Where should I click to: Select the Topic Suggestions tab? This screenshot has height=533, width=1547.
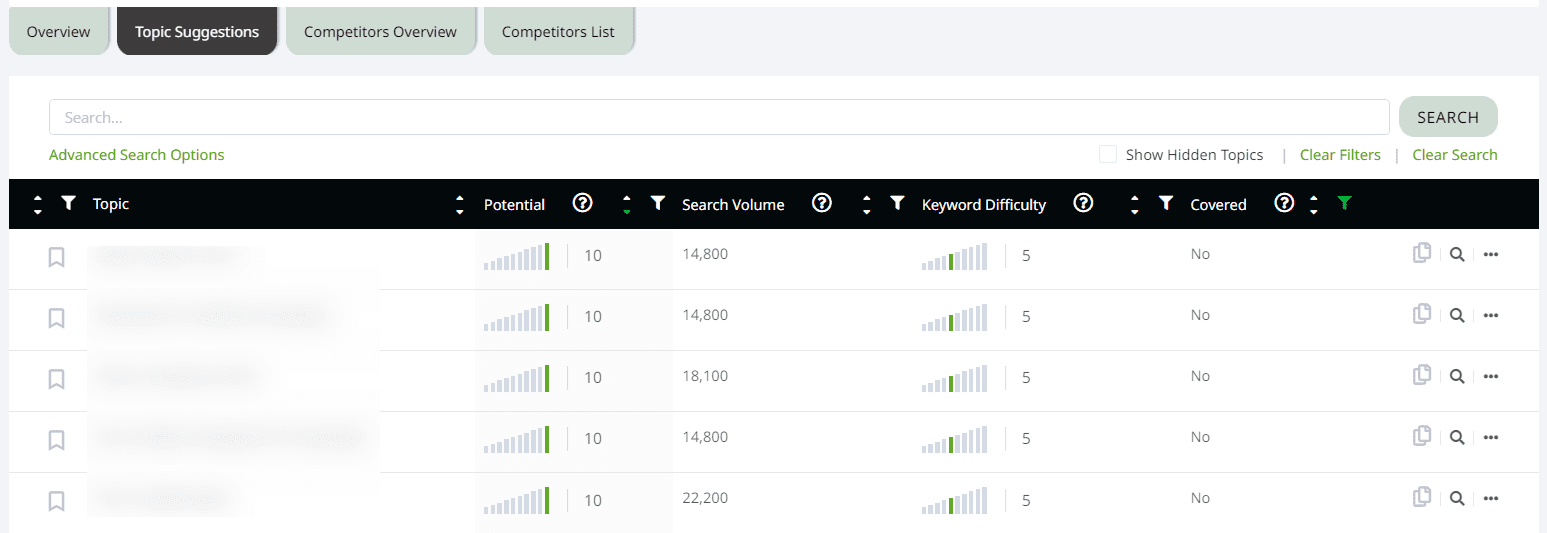coord(197,32)
